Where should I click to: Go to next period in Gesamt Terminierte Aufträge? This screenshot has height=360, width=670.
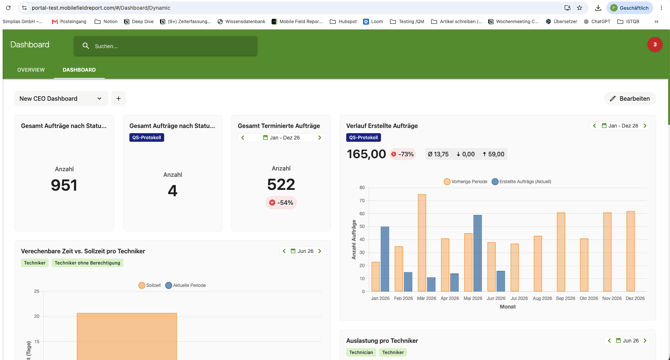pos(319,138)
